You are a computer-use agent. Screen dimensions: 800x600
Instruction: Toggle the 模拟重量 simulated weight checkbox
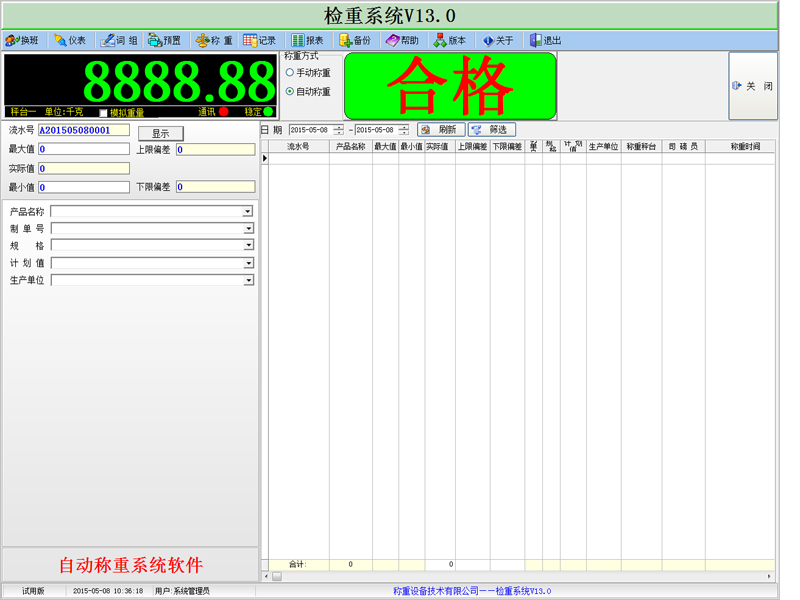coord(104,112)
